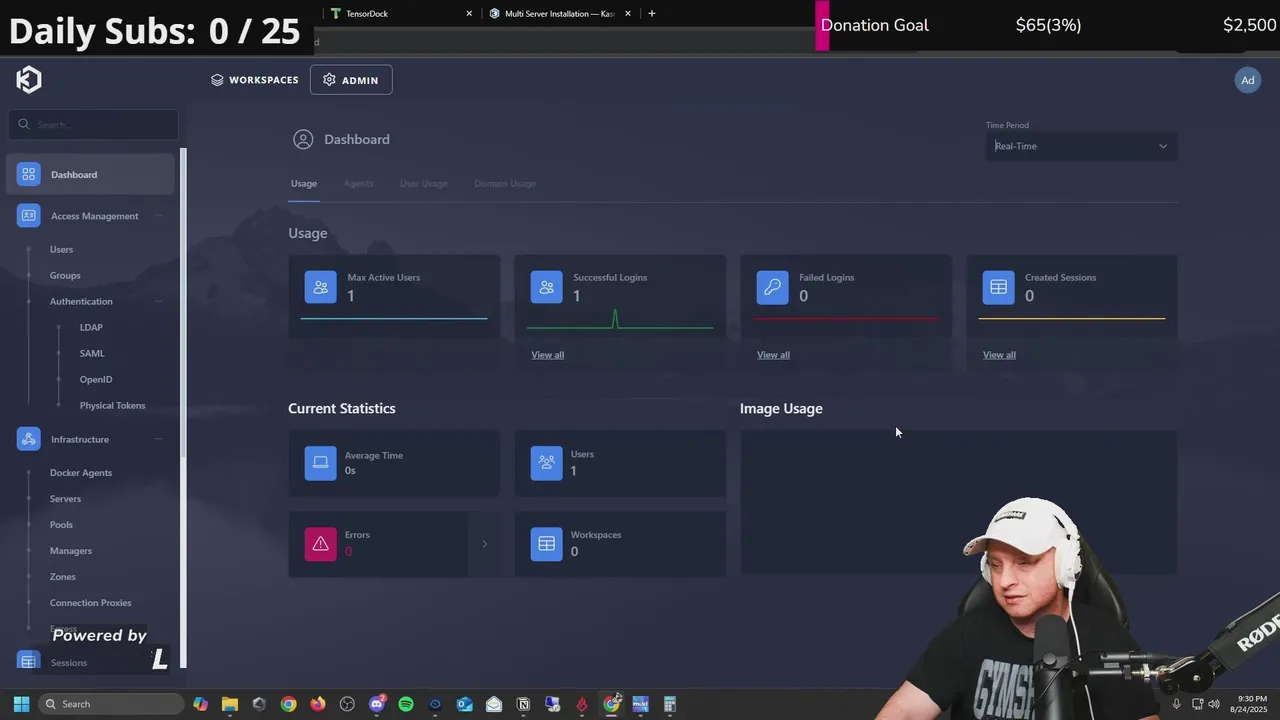Open LDAP authentication settings
1280x720 pixels.
(x=91, y=328)
